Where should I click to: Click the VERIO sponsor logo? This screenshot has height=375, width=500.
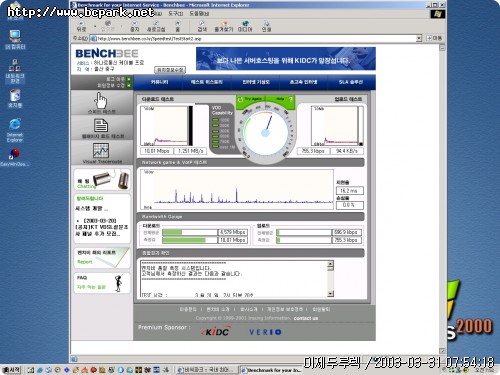[x=265, y=332]
